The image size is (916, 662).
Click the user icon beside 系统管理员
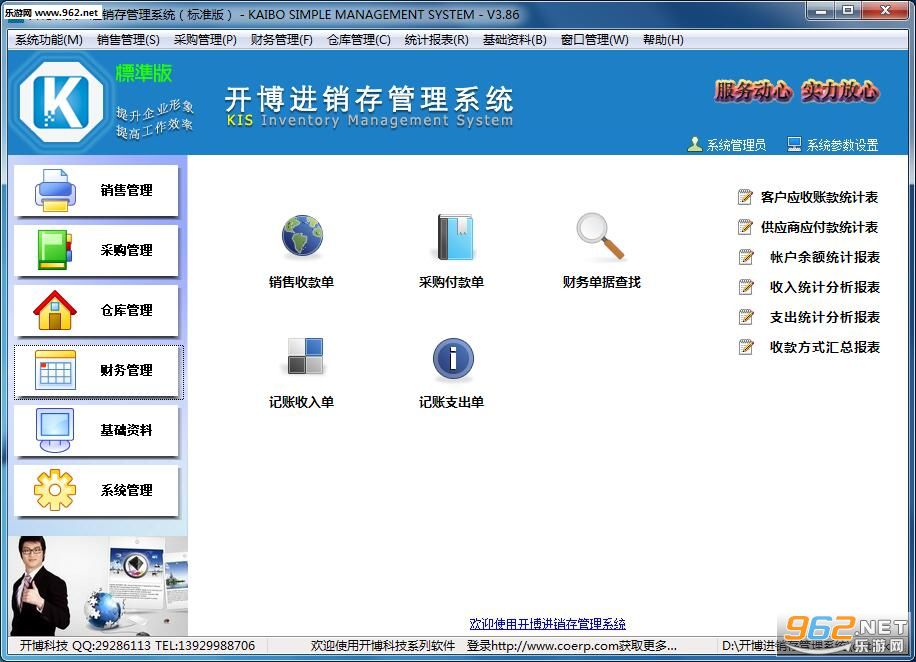click(x=695, y=144)
